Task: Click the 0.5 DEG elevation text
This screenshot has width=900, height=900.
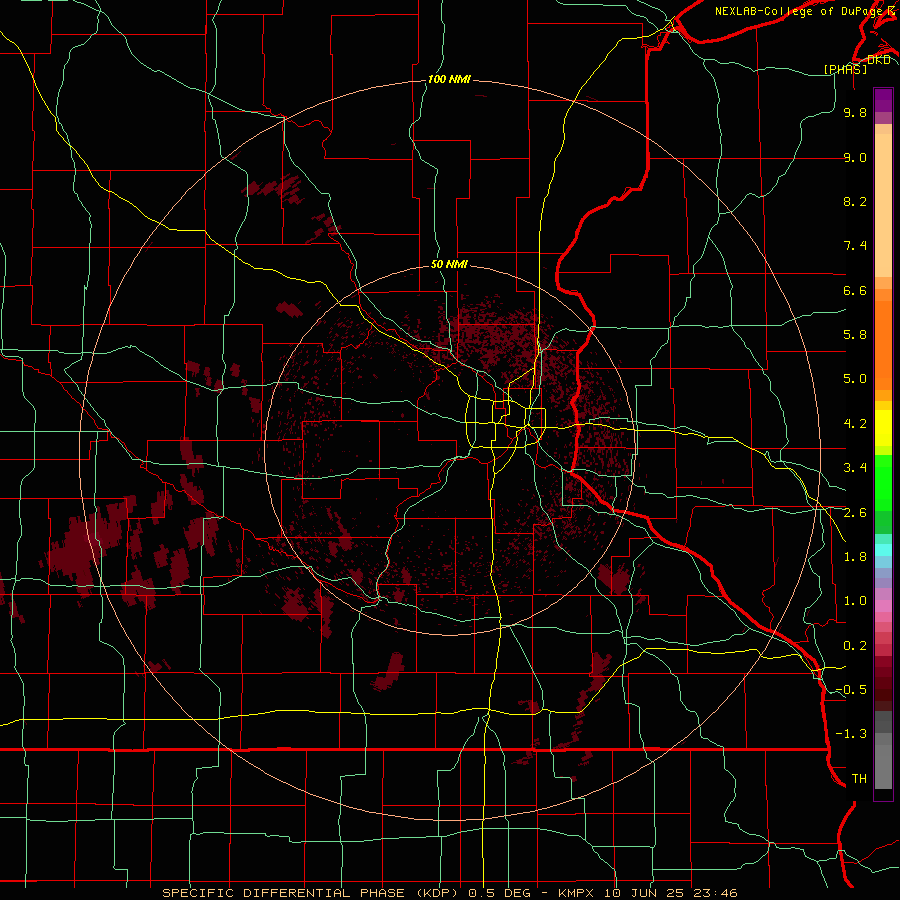Action: (497, 893)
